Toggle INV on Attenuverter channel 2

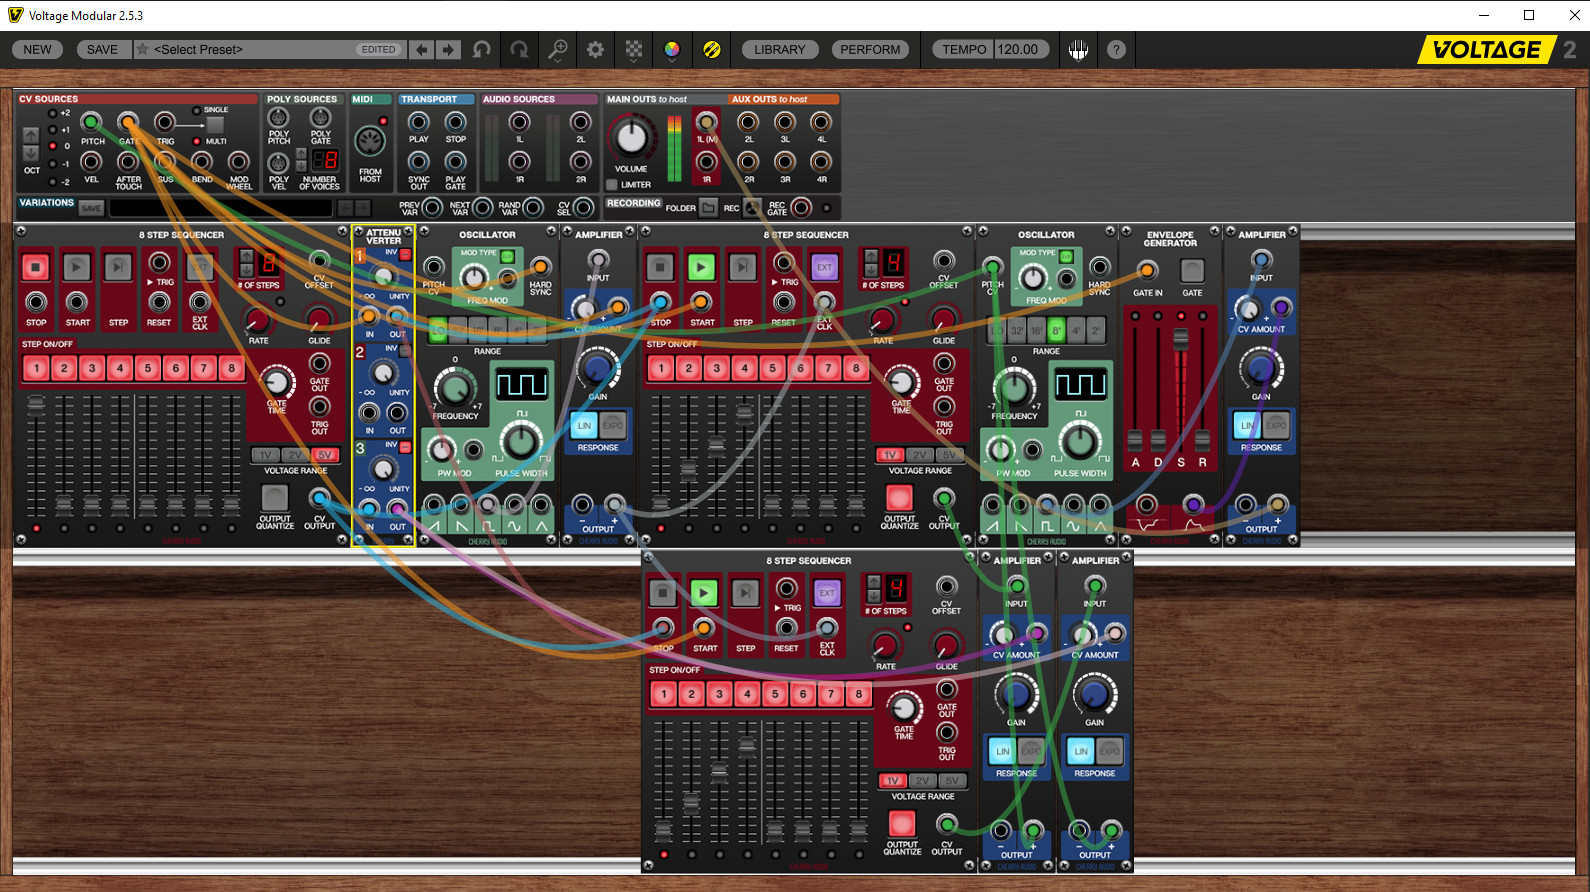point(405,351)
